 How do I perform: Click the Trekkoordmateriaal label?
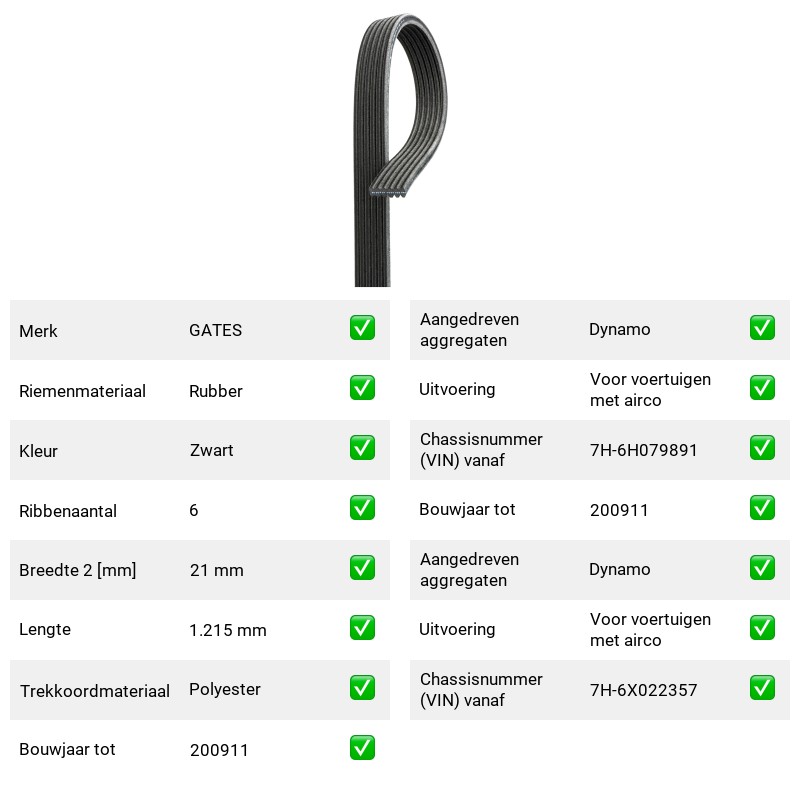(x=94, y=691)
